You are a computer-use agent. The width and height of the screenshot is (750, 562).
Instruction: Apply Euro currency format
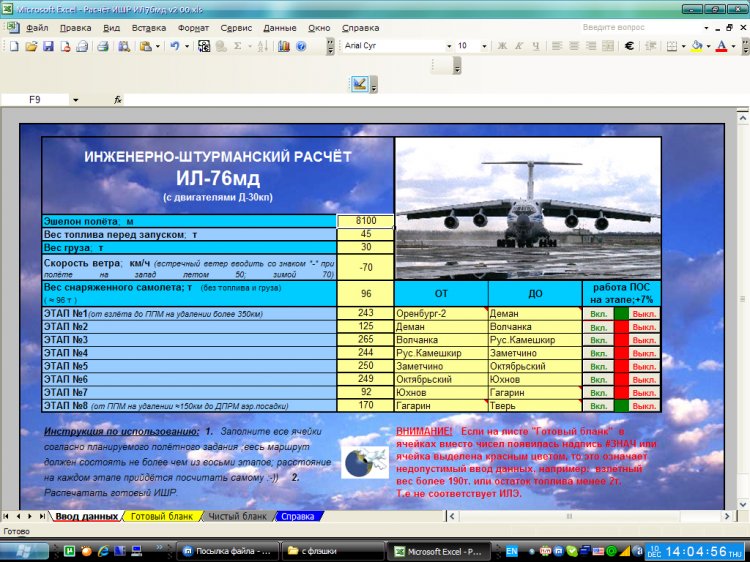[x=629, y=46]
